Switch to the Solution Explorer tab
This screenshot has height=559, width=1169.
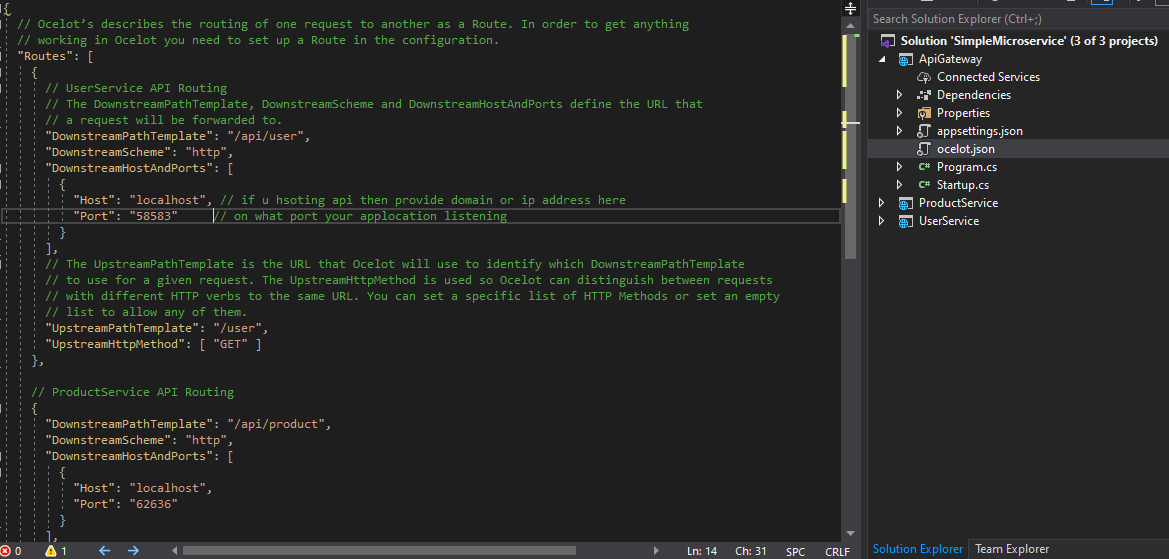pos(918,549)
